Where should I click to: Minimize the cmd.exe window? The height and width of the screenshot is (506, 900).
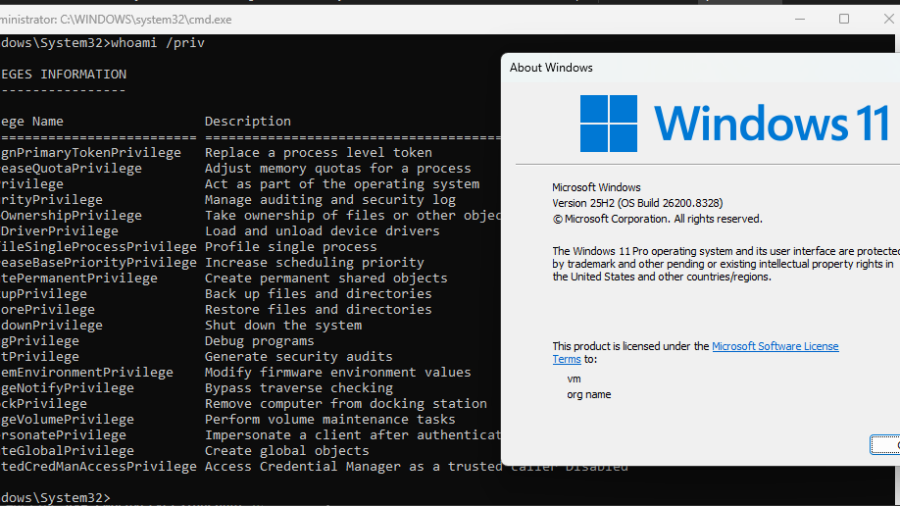(800, 19)
